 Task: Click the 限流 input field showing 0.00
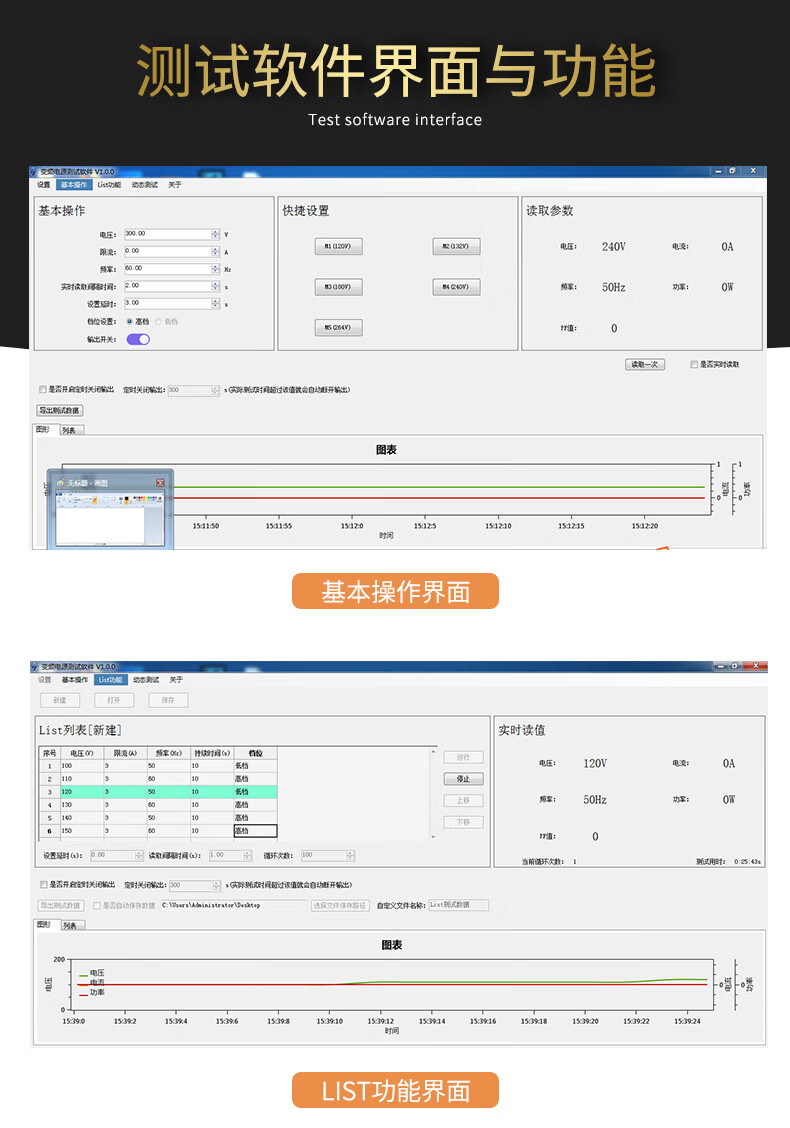coord(168,251)
